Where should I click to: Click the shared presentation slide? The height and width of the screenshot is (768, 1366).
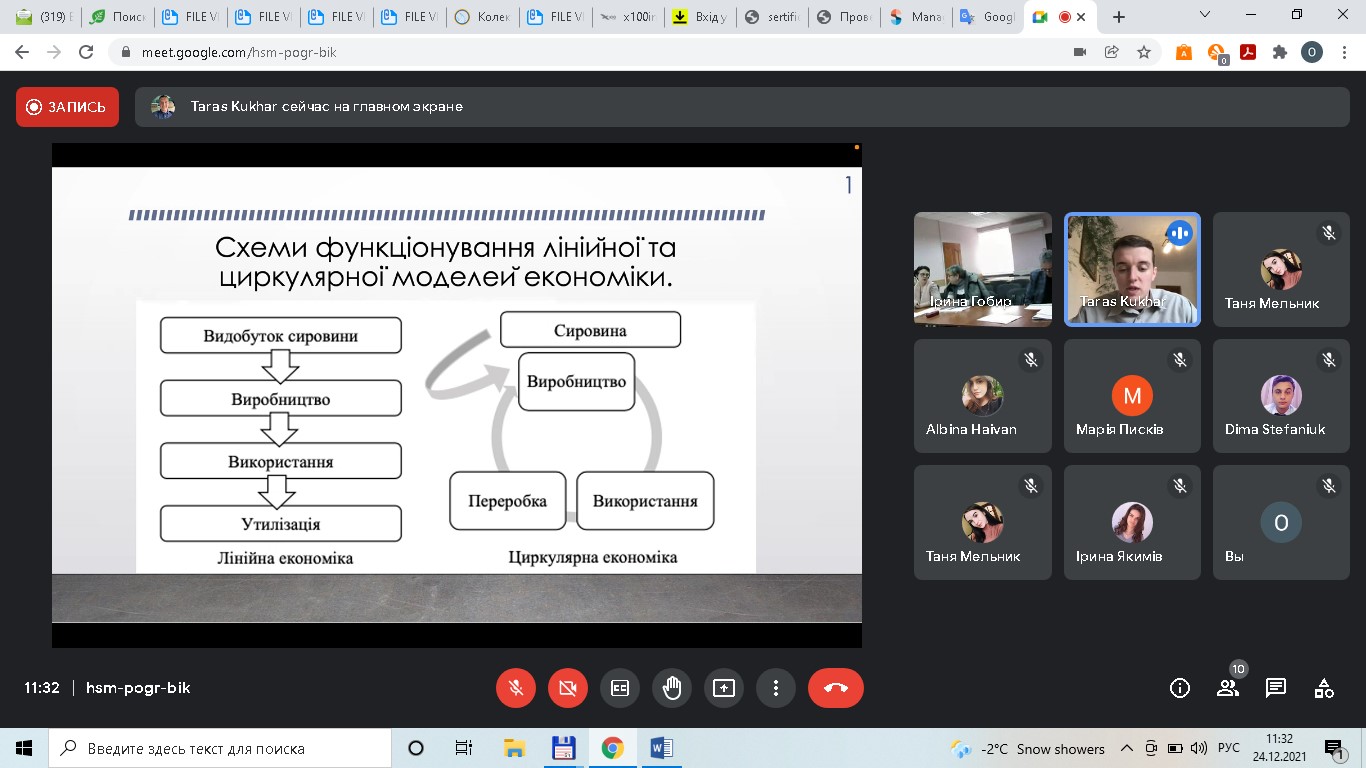(456, 395)
